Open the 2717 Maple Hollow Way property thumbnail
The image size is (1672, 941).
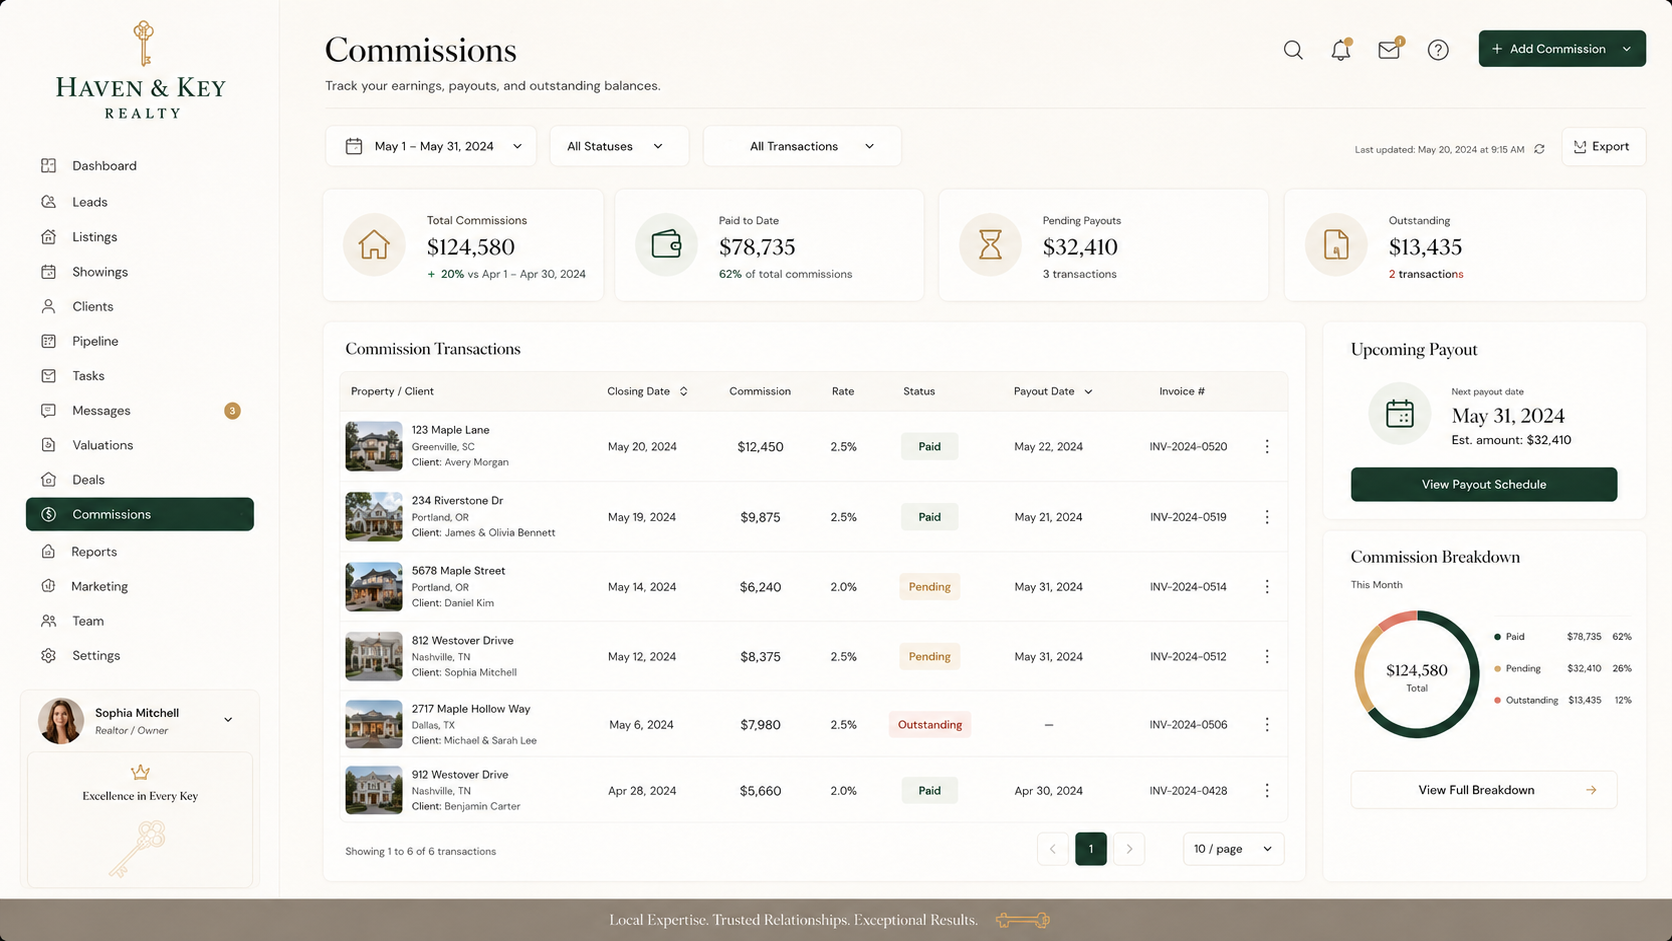(374, 724)
